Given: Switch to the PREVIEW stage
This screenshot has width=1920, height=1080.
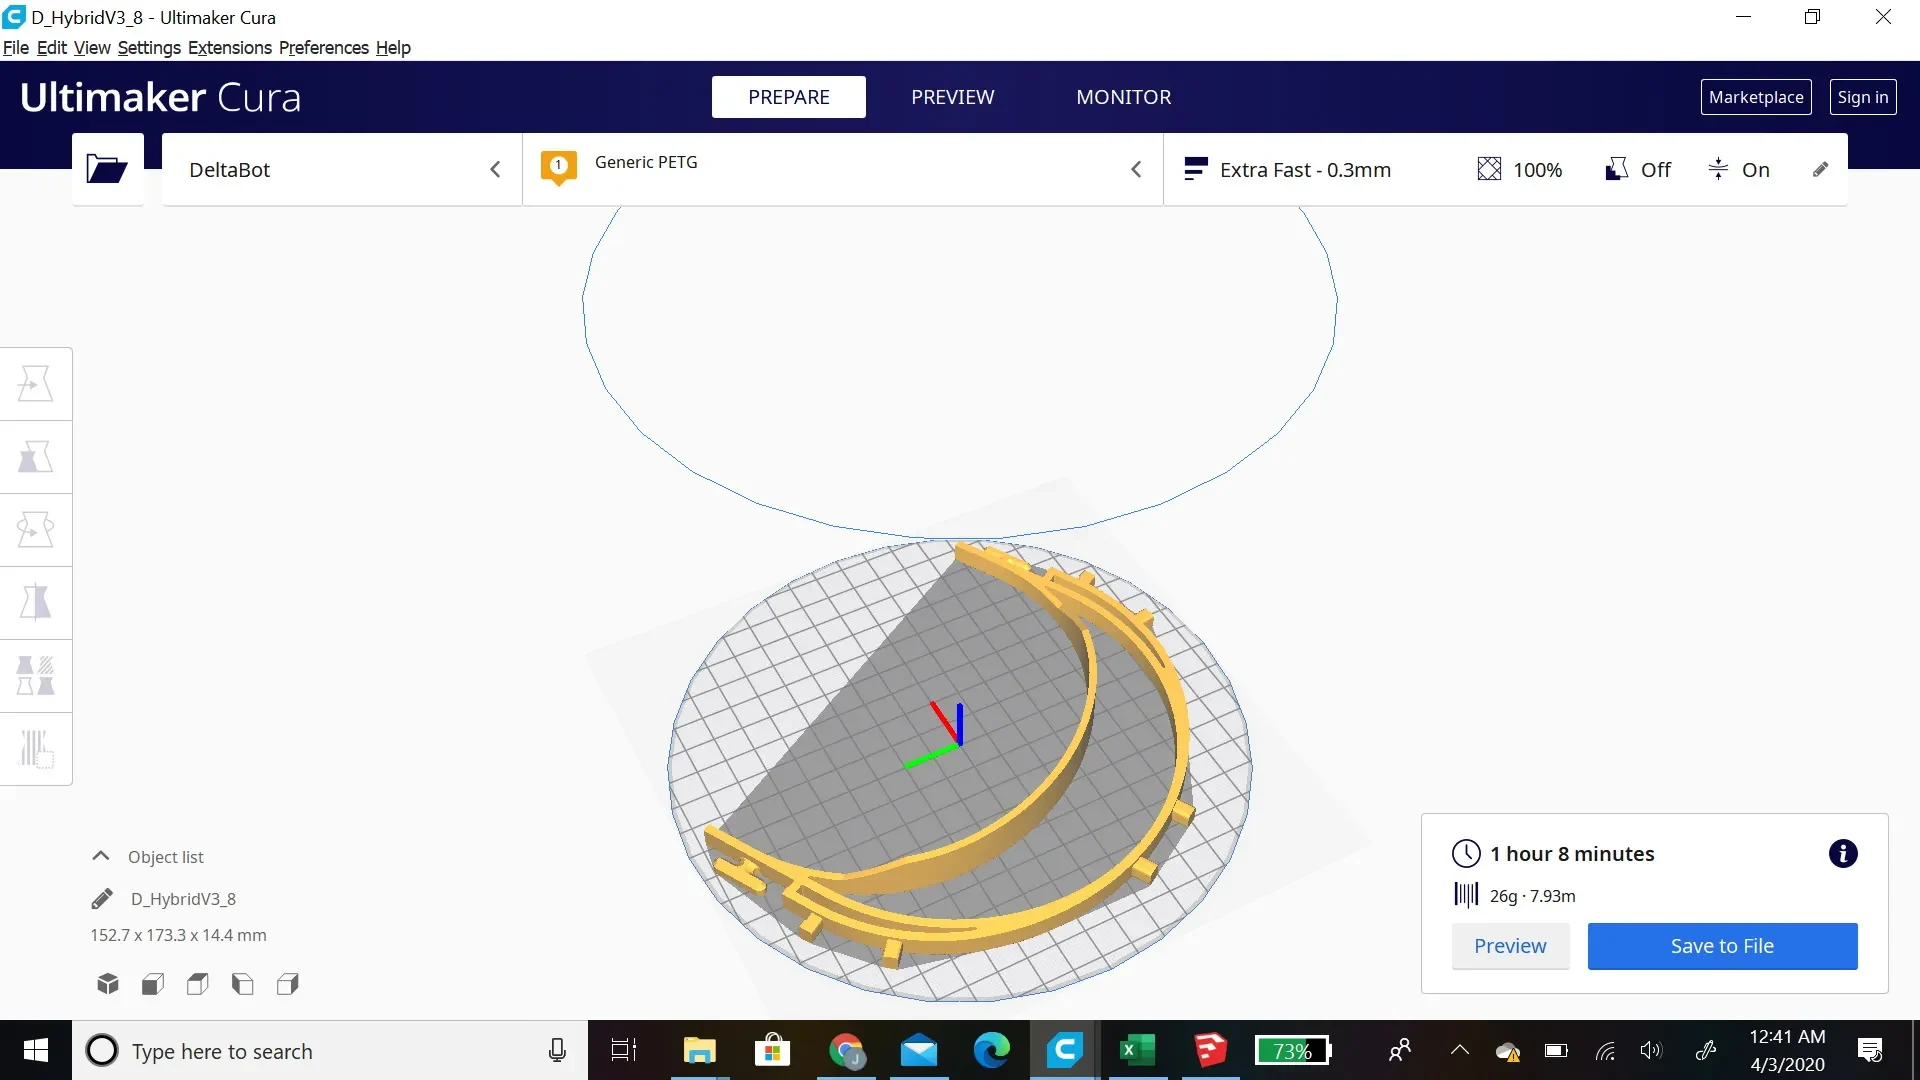Looking at the screenshot, I should [953, 97].
